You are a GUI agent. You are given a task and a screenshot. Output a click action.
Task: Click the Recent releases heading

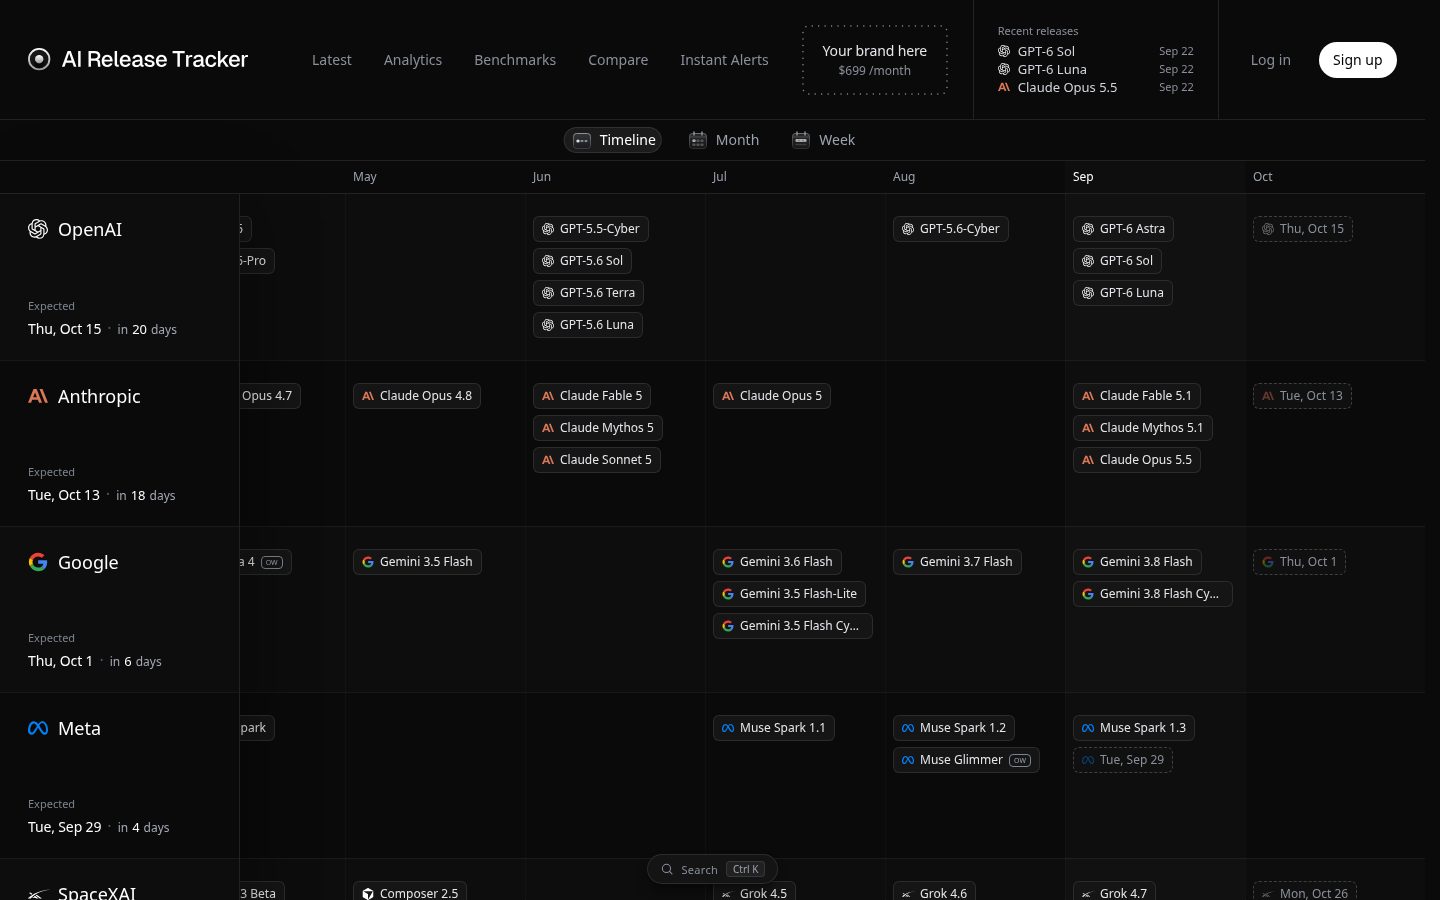pos(1038,31)
